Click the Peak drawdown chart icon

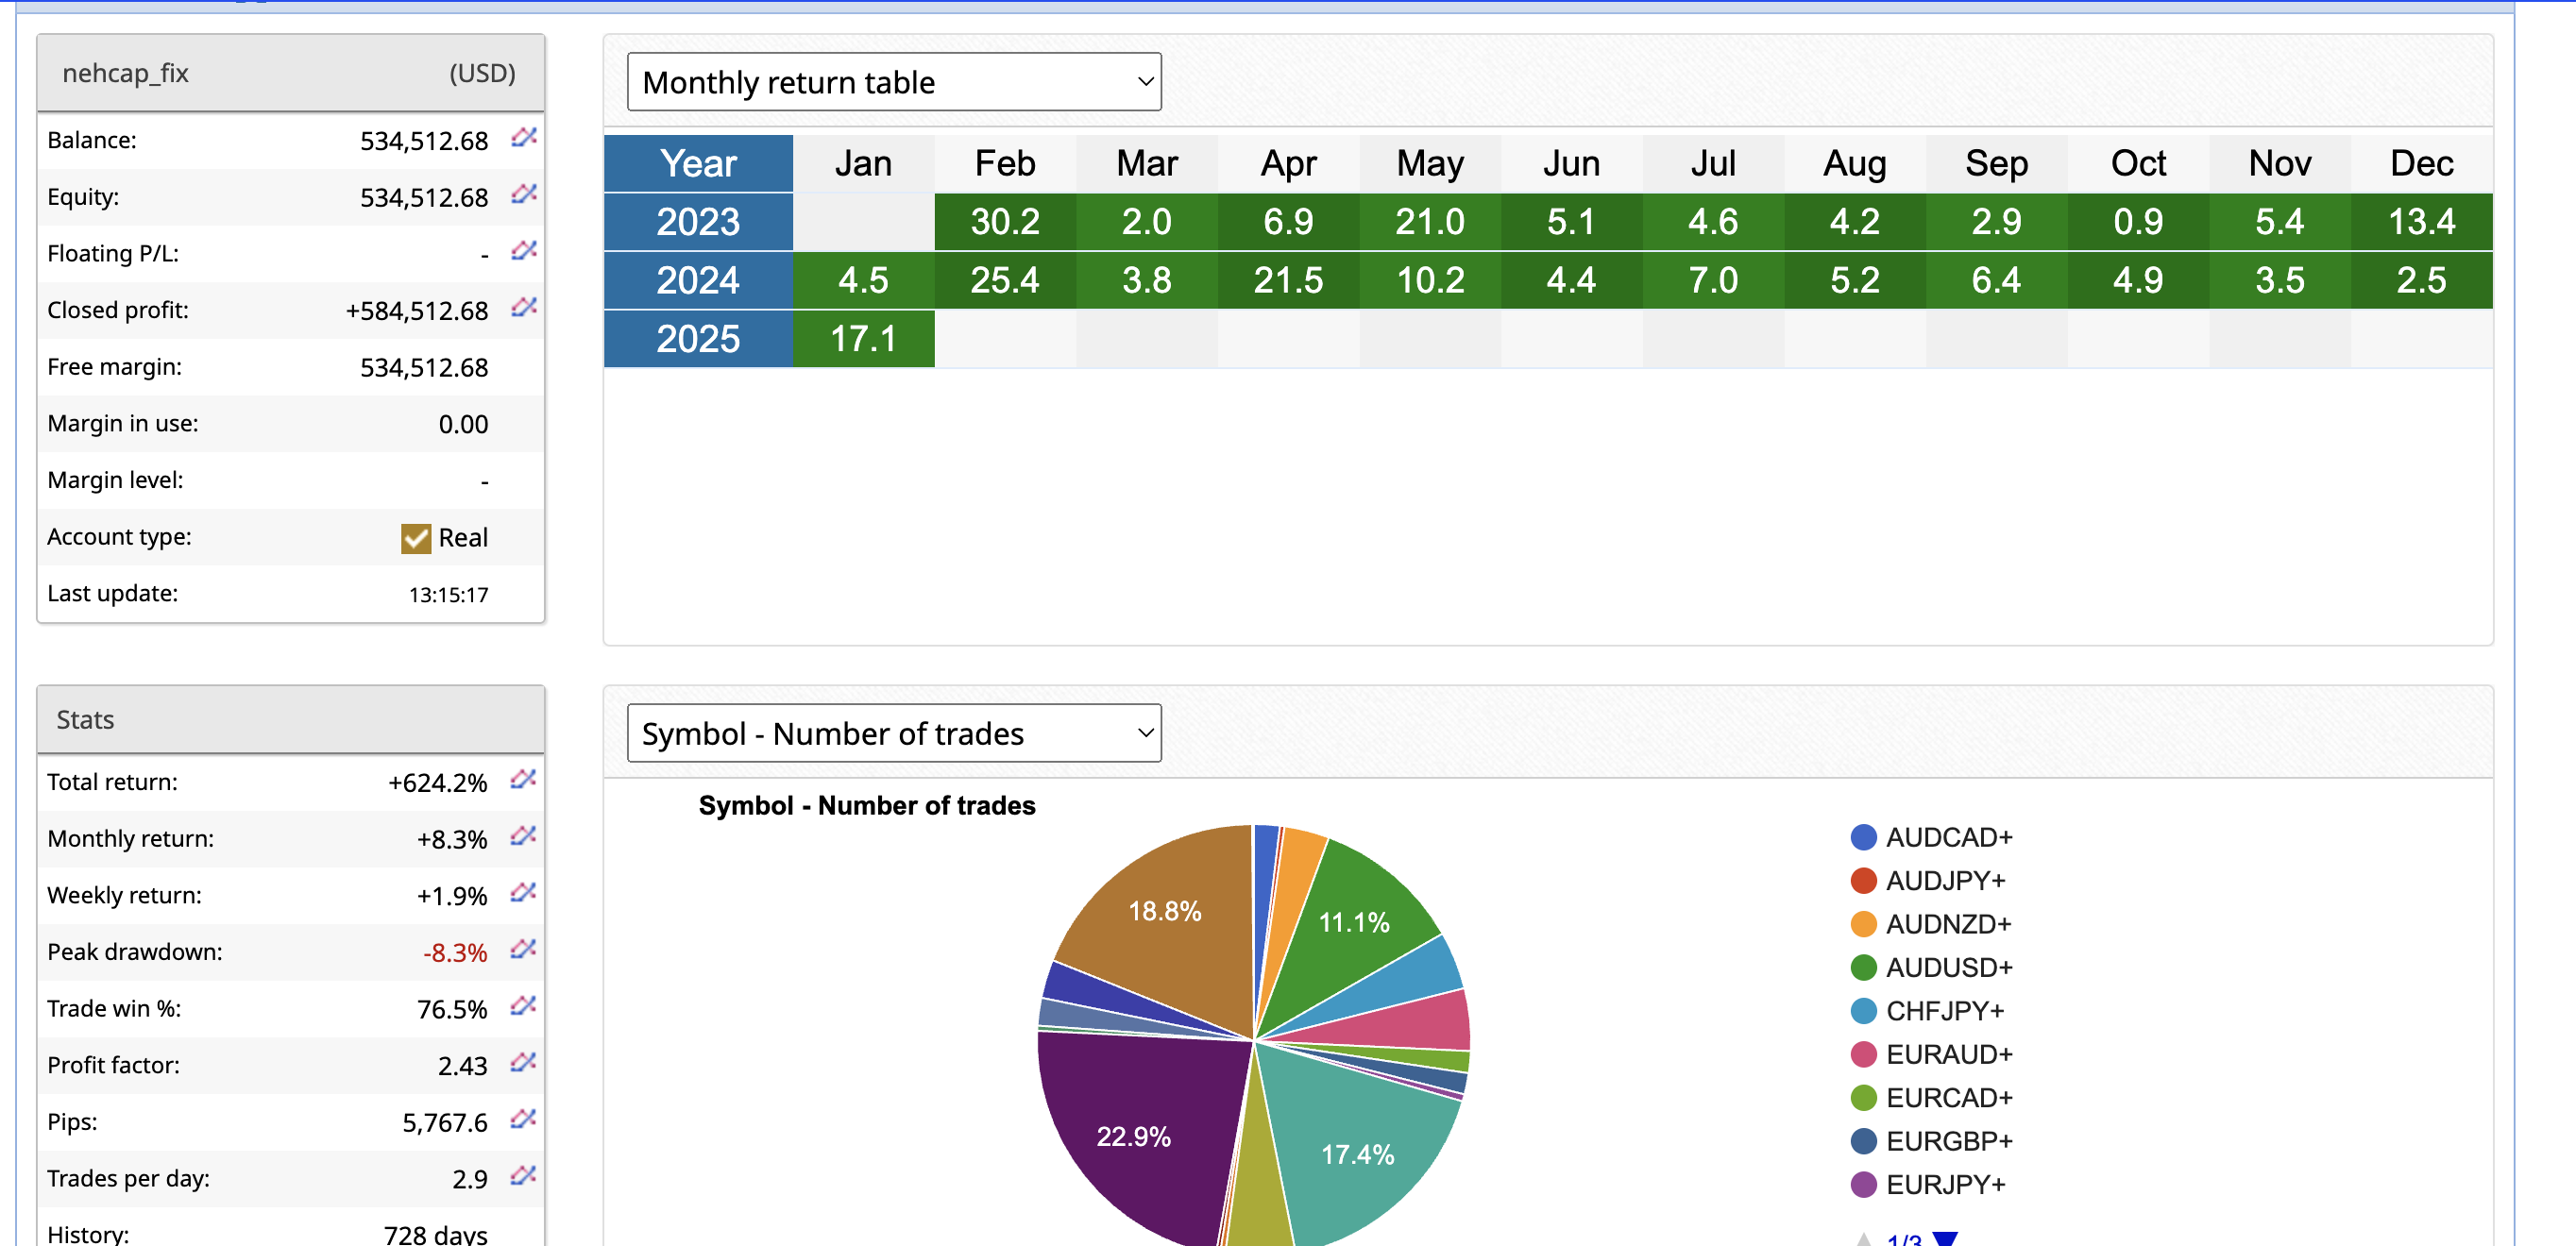pyautogui.click(x=523, y=949)
